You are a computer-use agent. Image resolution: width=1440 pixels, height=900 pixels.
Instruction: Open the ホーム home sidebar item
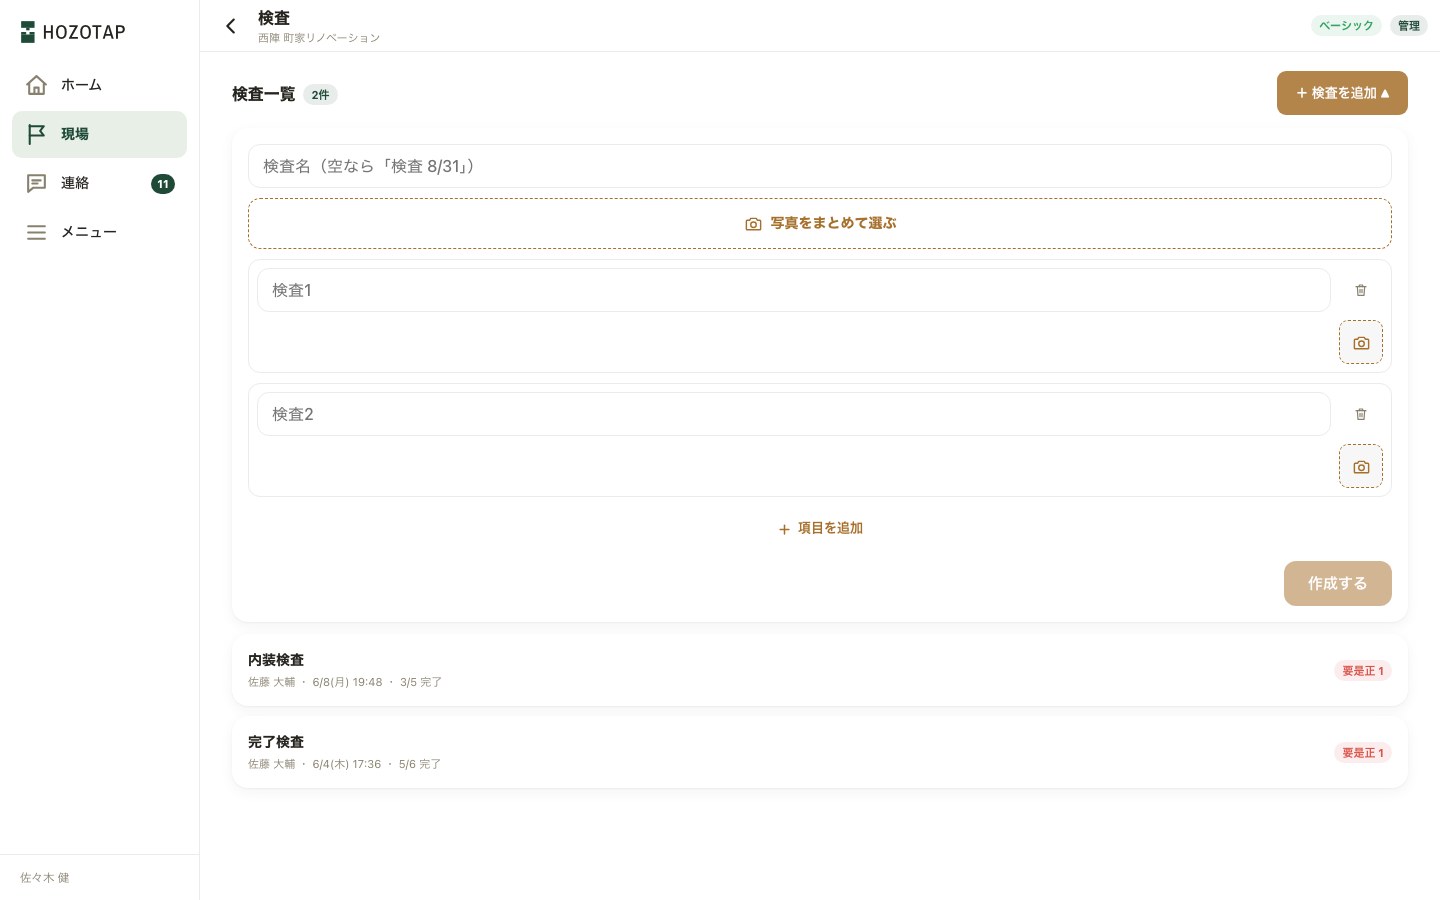99,85
